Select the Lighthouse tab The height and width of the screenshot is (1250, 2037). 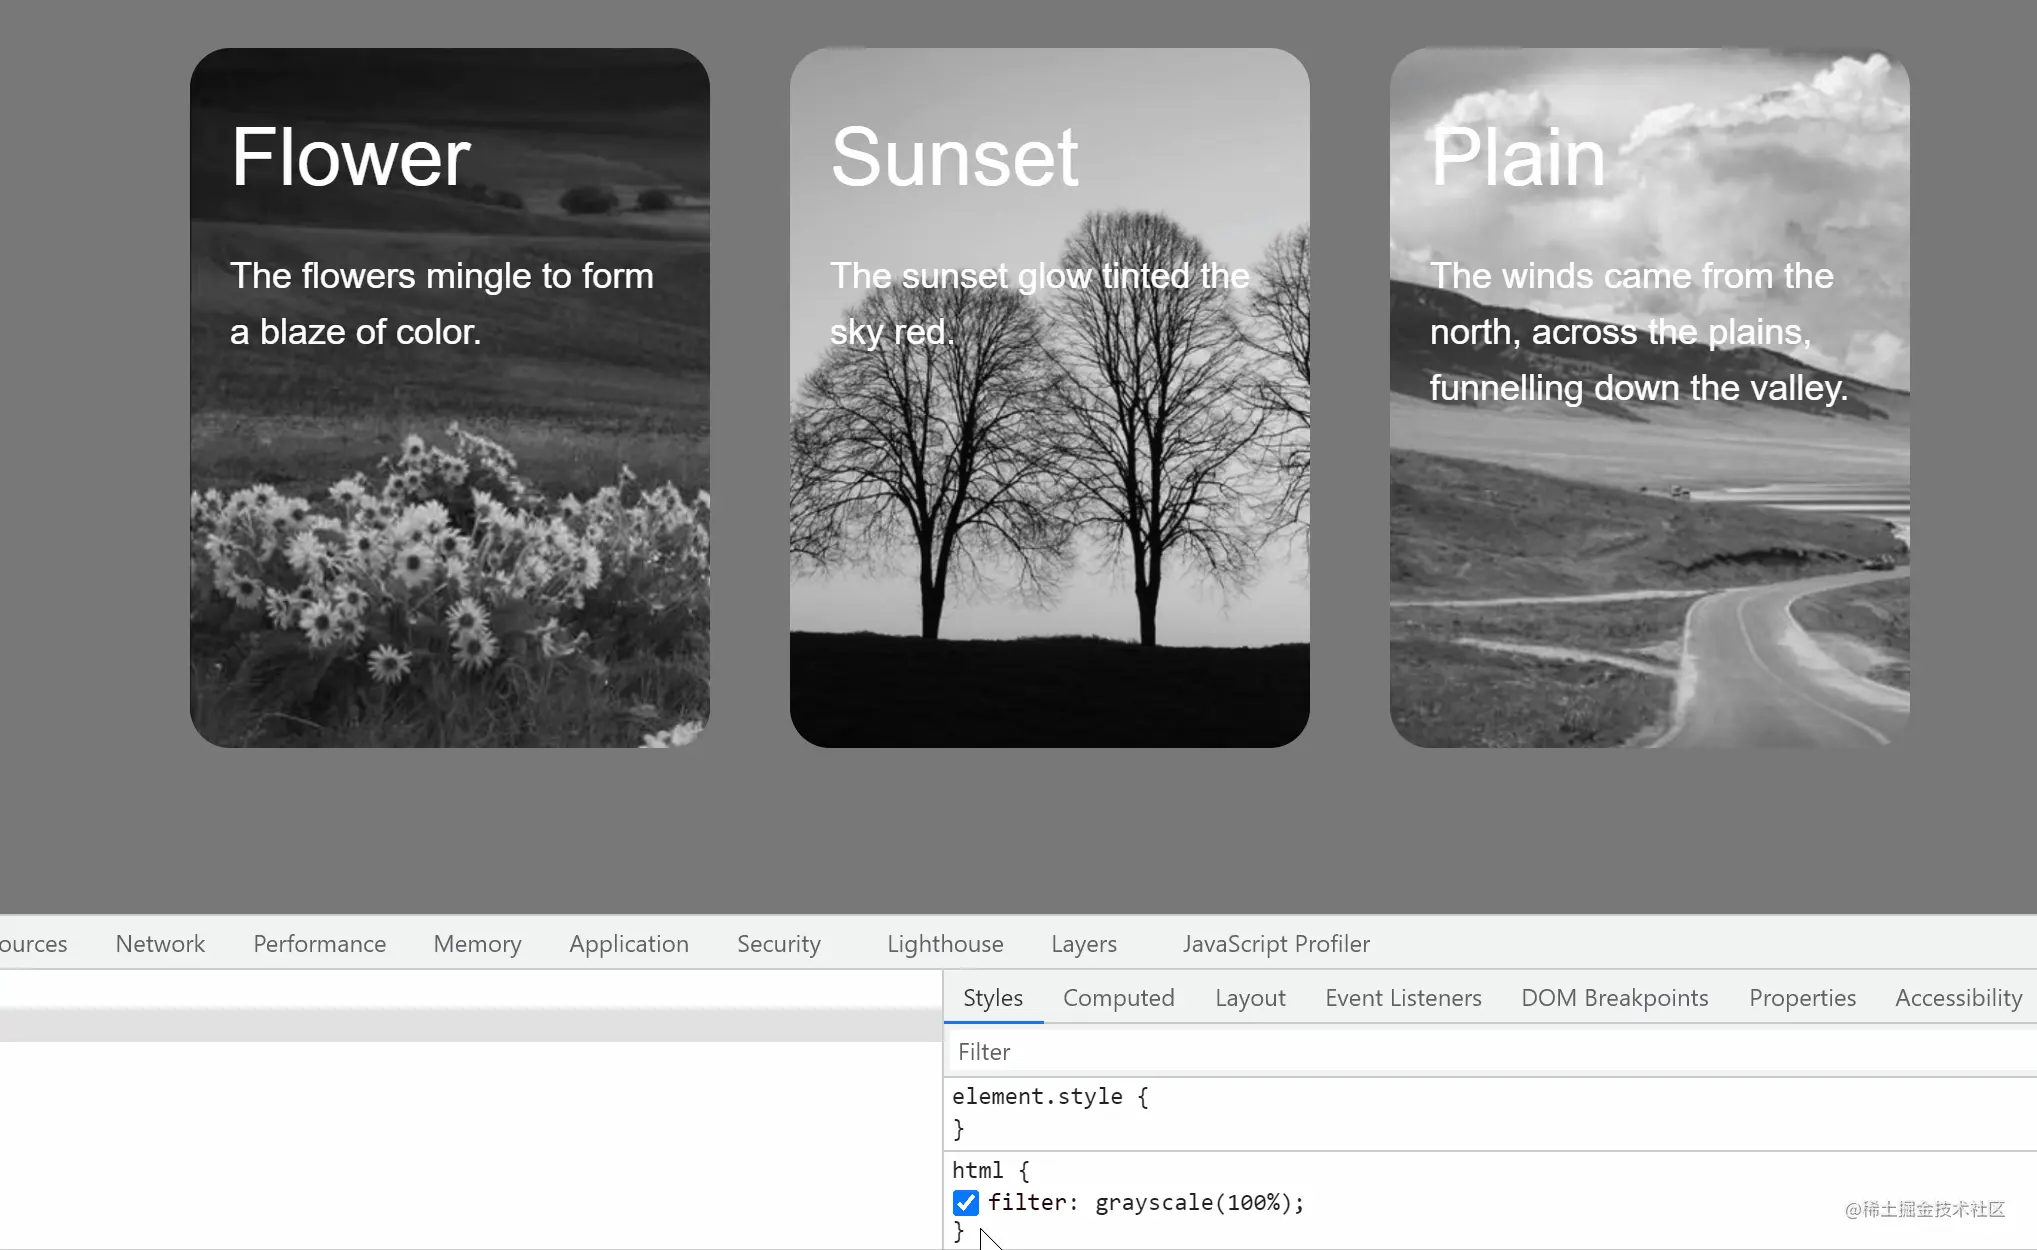(946, 943)
